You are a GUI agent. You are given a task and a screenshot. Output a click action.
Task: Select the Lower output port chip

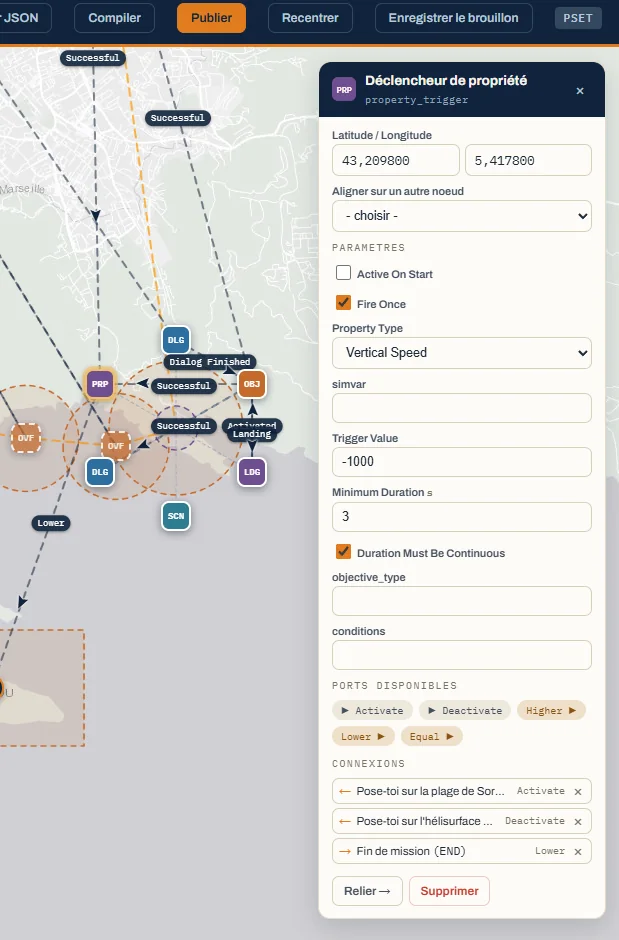click(363, 736)
